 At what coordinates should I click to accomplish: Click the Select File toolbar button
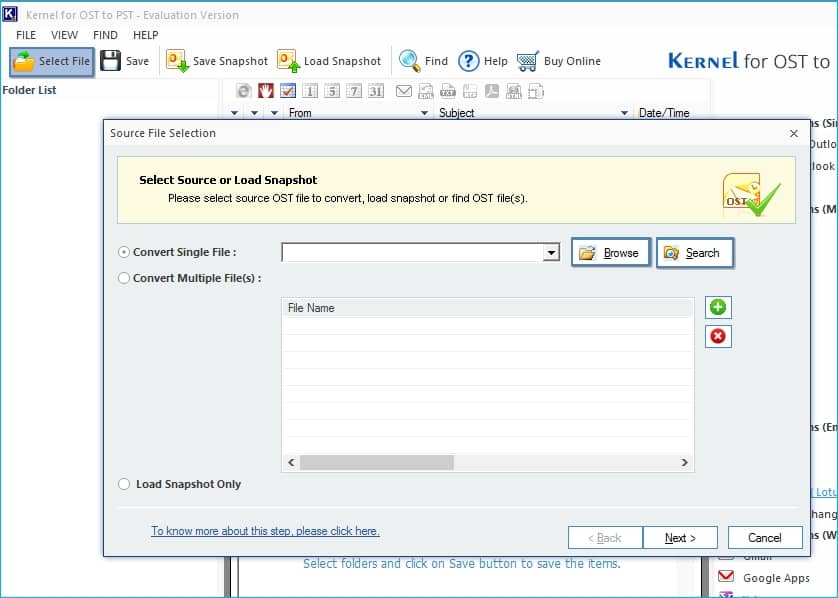pyautogui.click(x=52, y=61)
